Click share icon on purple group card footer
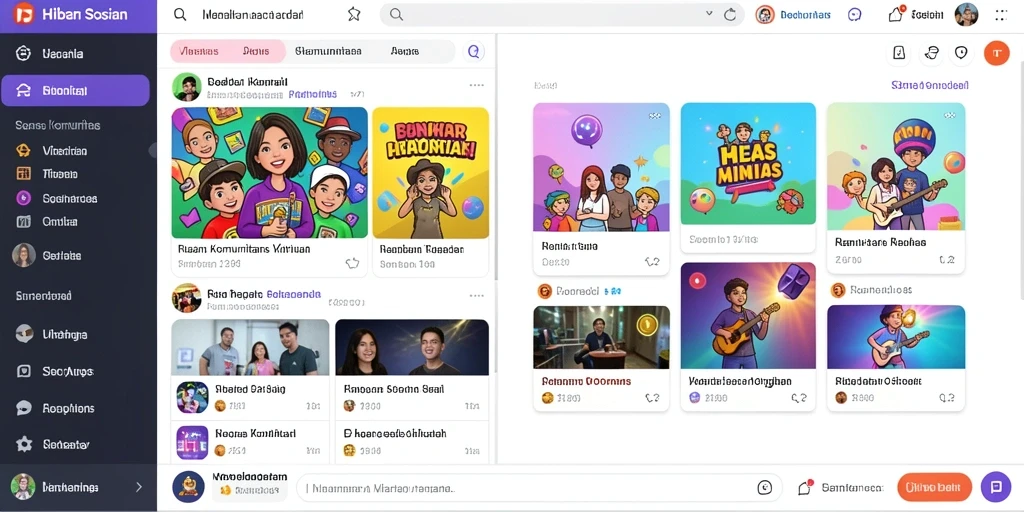This screenshot has width=1024, height=512. pyautogui.click(x=652, y=262)
